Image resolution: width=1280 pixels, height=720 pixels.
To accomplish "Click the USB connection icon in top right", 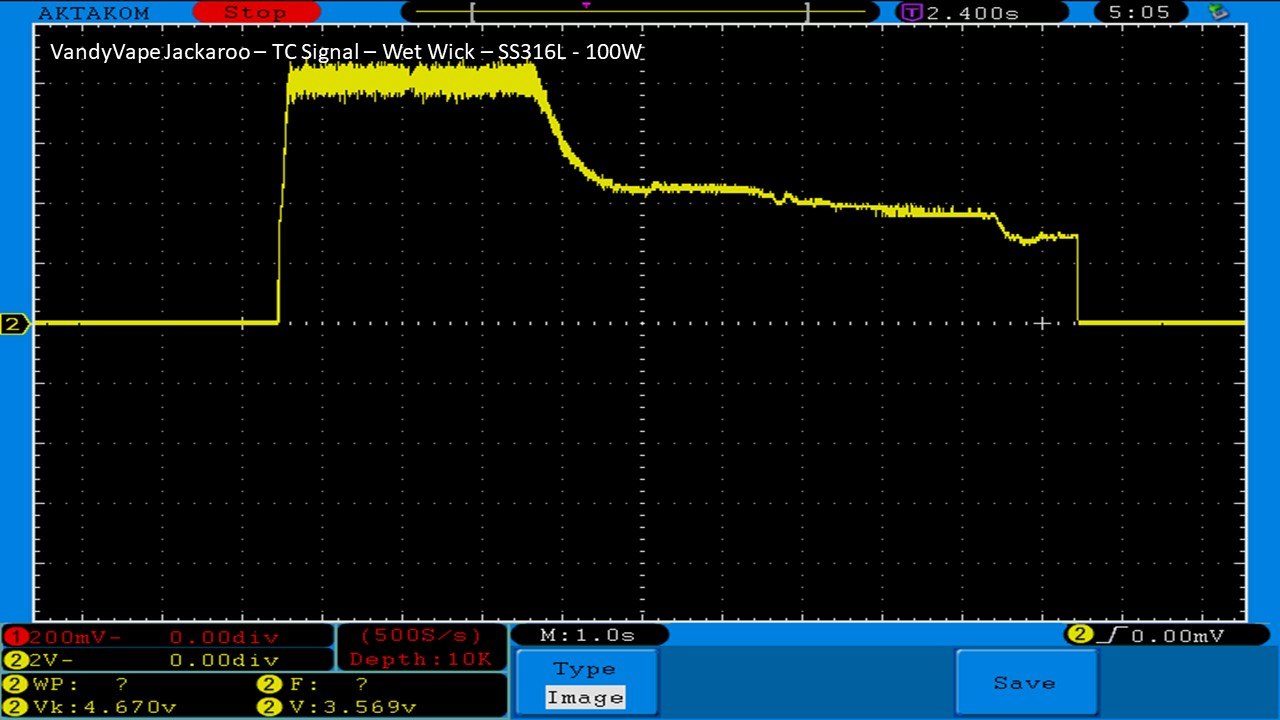I will point(1219,13).
